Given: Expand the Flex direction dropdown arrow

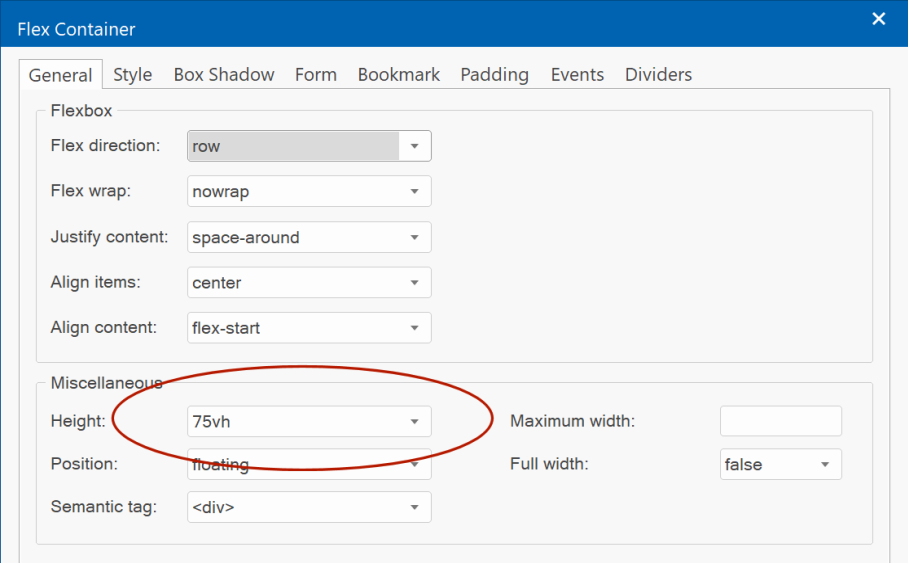Looking at the screenshot, I should point(414,146).
